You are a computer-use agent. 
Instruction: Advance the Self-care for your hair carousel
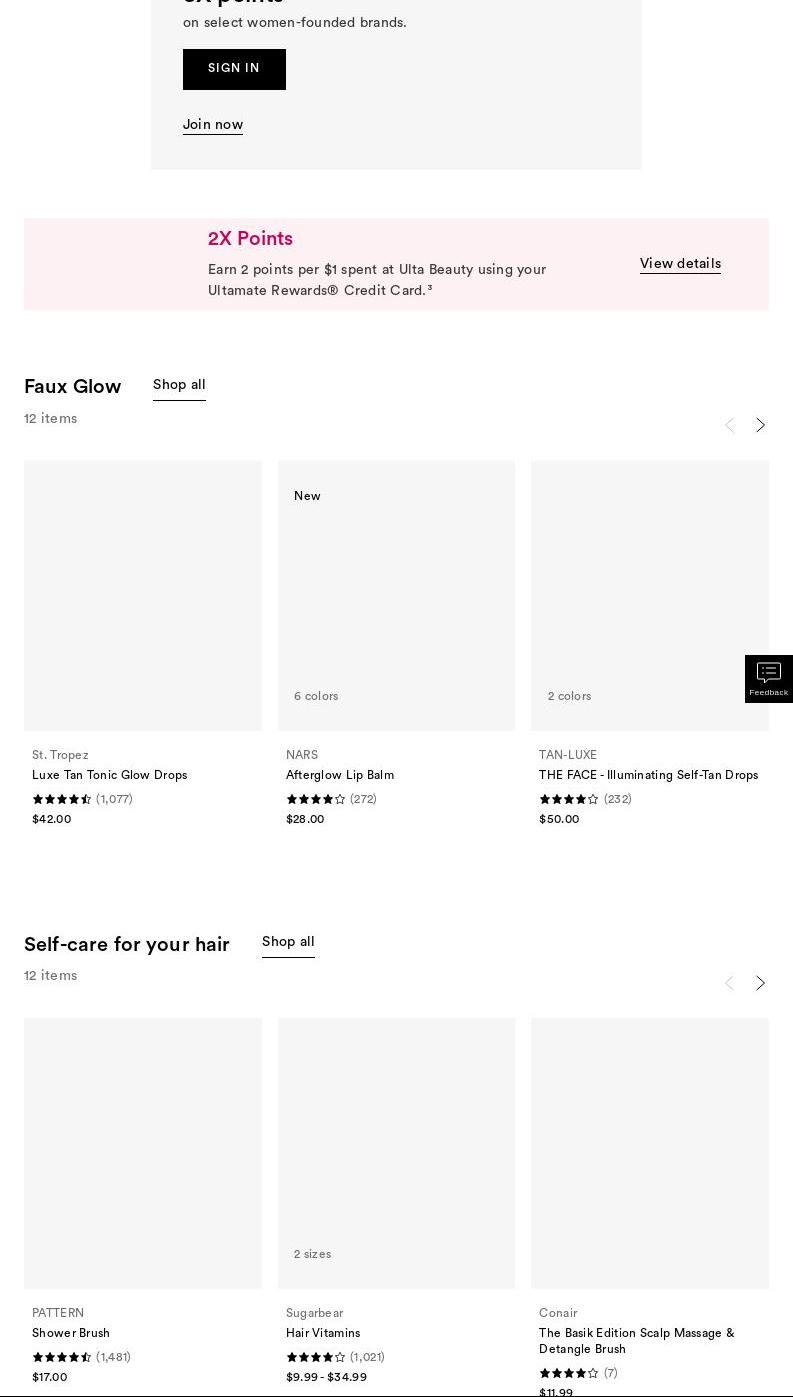pyautogui.click(x=760, y=984)
